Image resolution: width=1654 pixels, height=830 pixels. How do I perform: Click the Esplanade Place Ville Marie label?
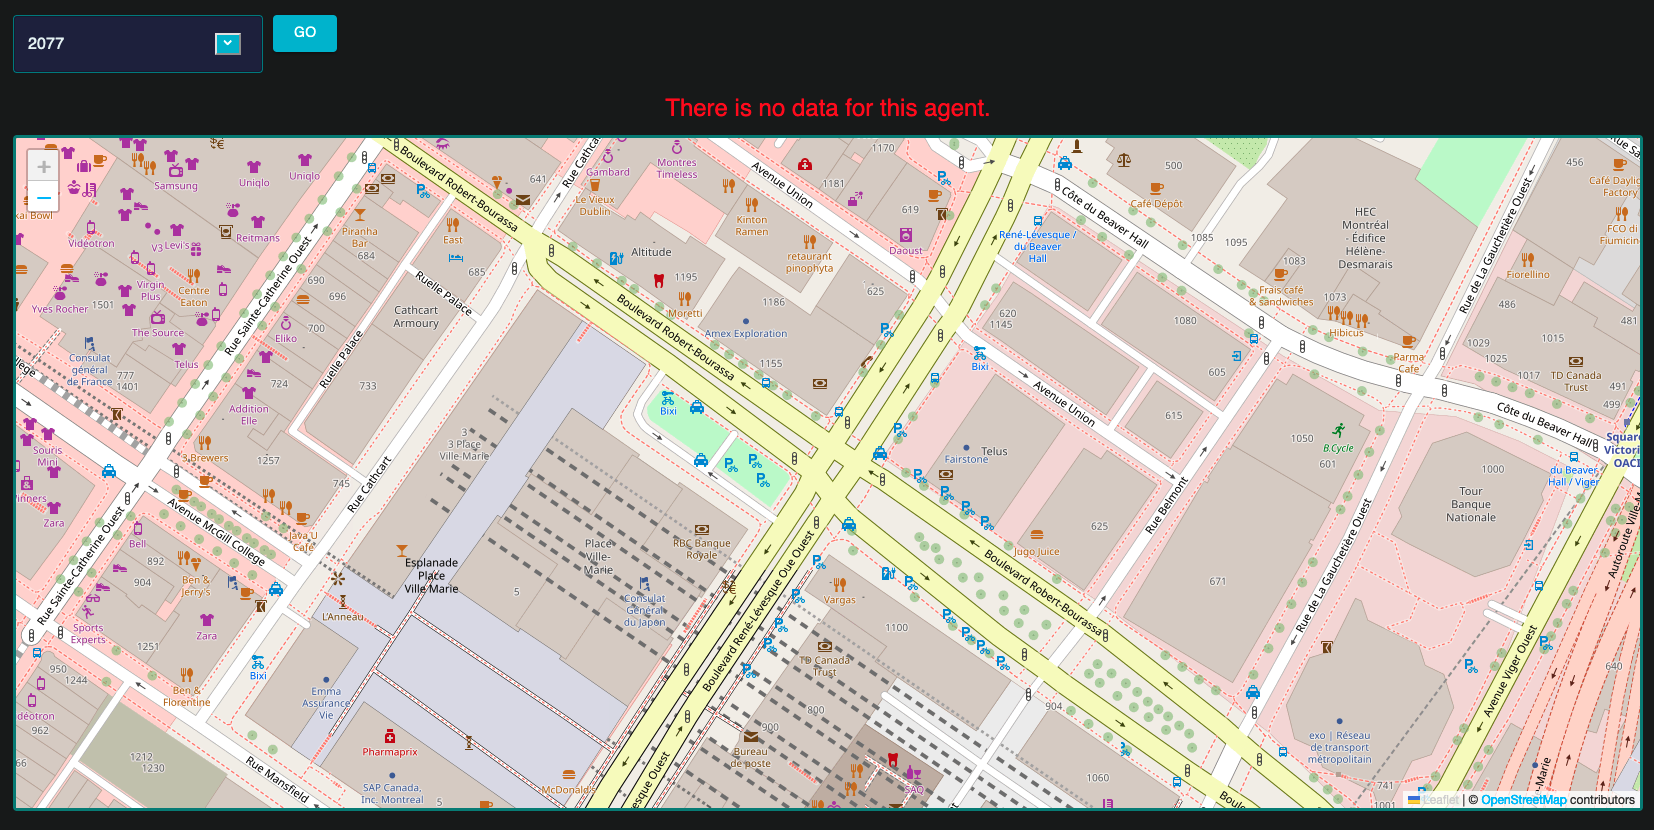coord(431,576)
